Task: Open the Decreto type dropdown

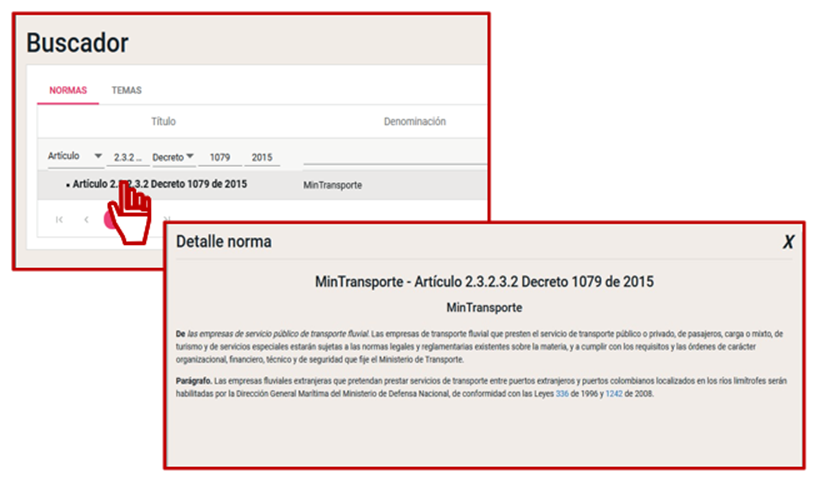Action: (x=173, y=157)
